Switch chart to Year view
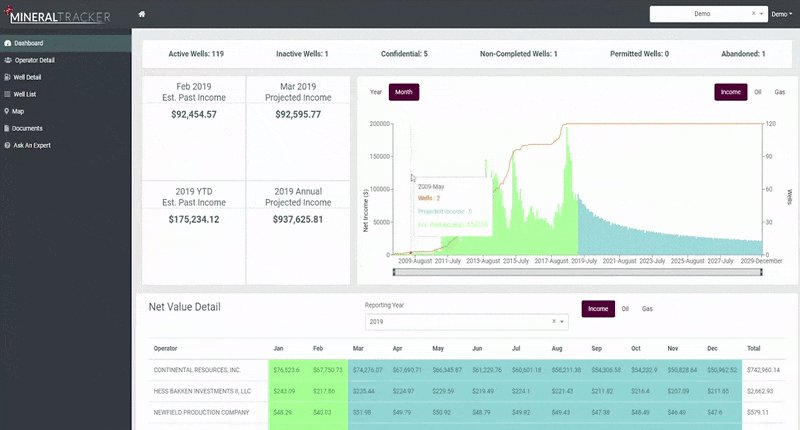The image size is (800, 430). click(376, 92)
